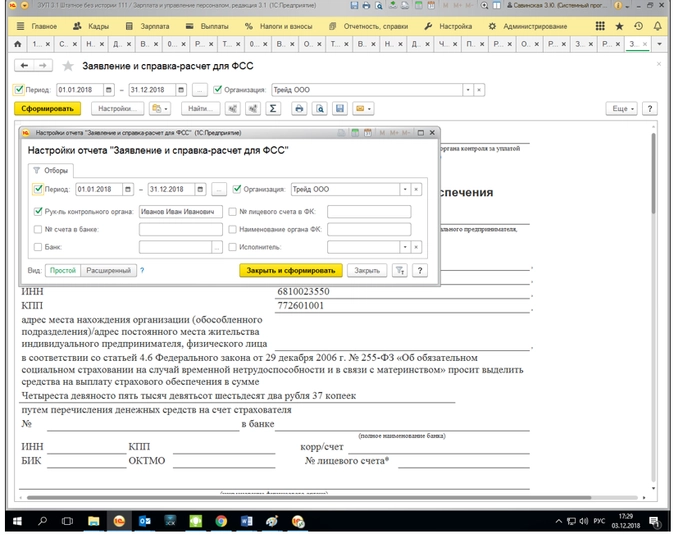
Task: Enable Наименование органа ФК checkbox
Action: tap(233, 229)
